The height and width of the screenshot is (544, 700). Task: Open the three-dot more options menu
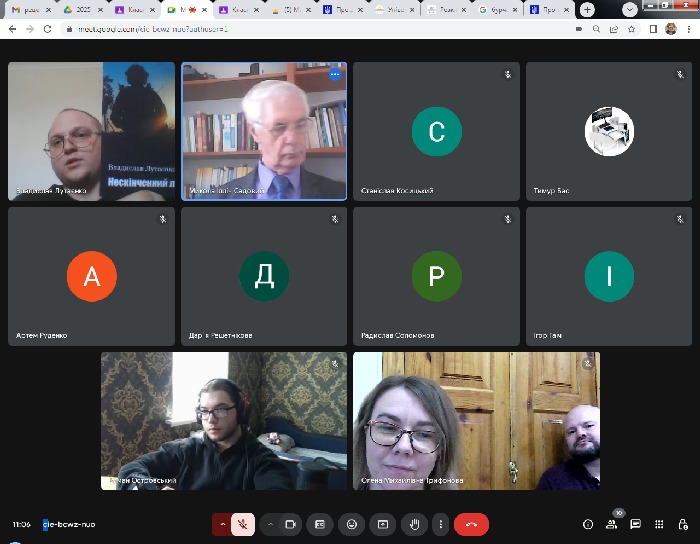pos(439,524)
